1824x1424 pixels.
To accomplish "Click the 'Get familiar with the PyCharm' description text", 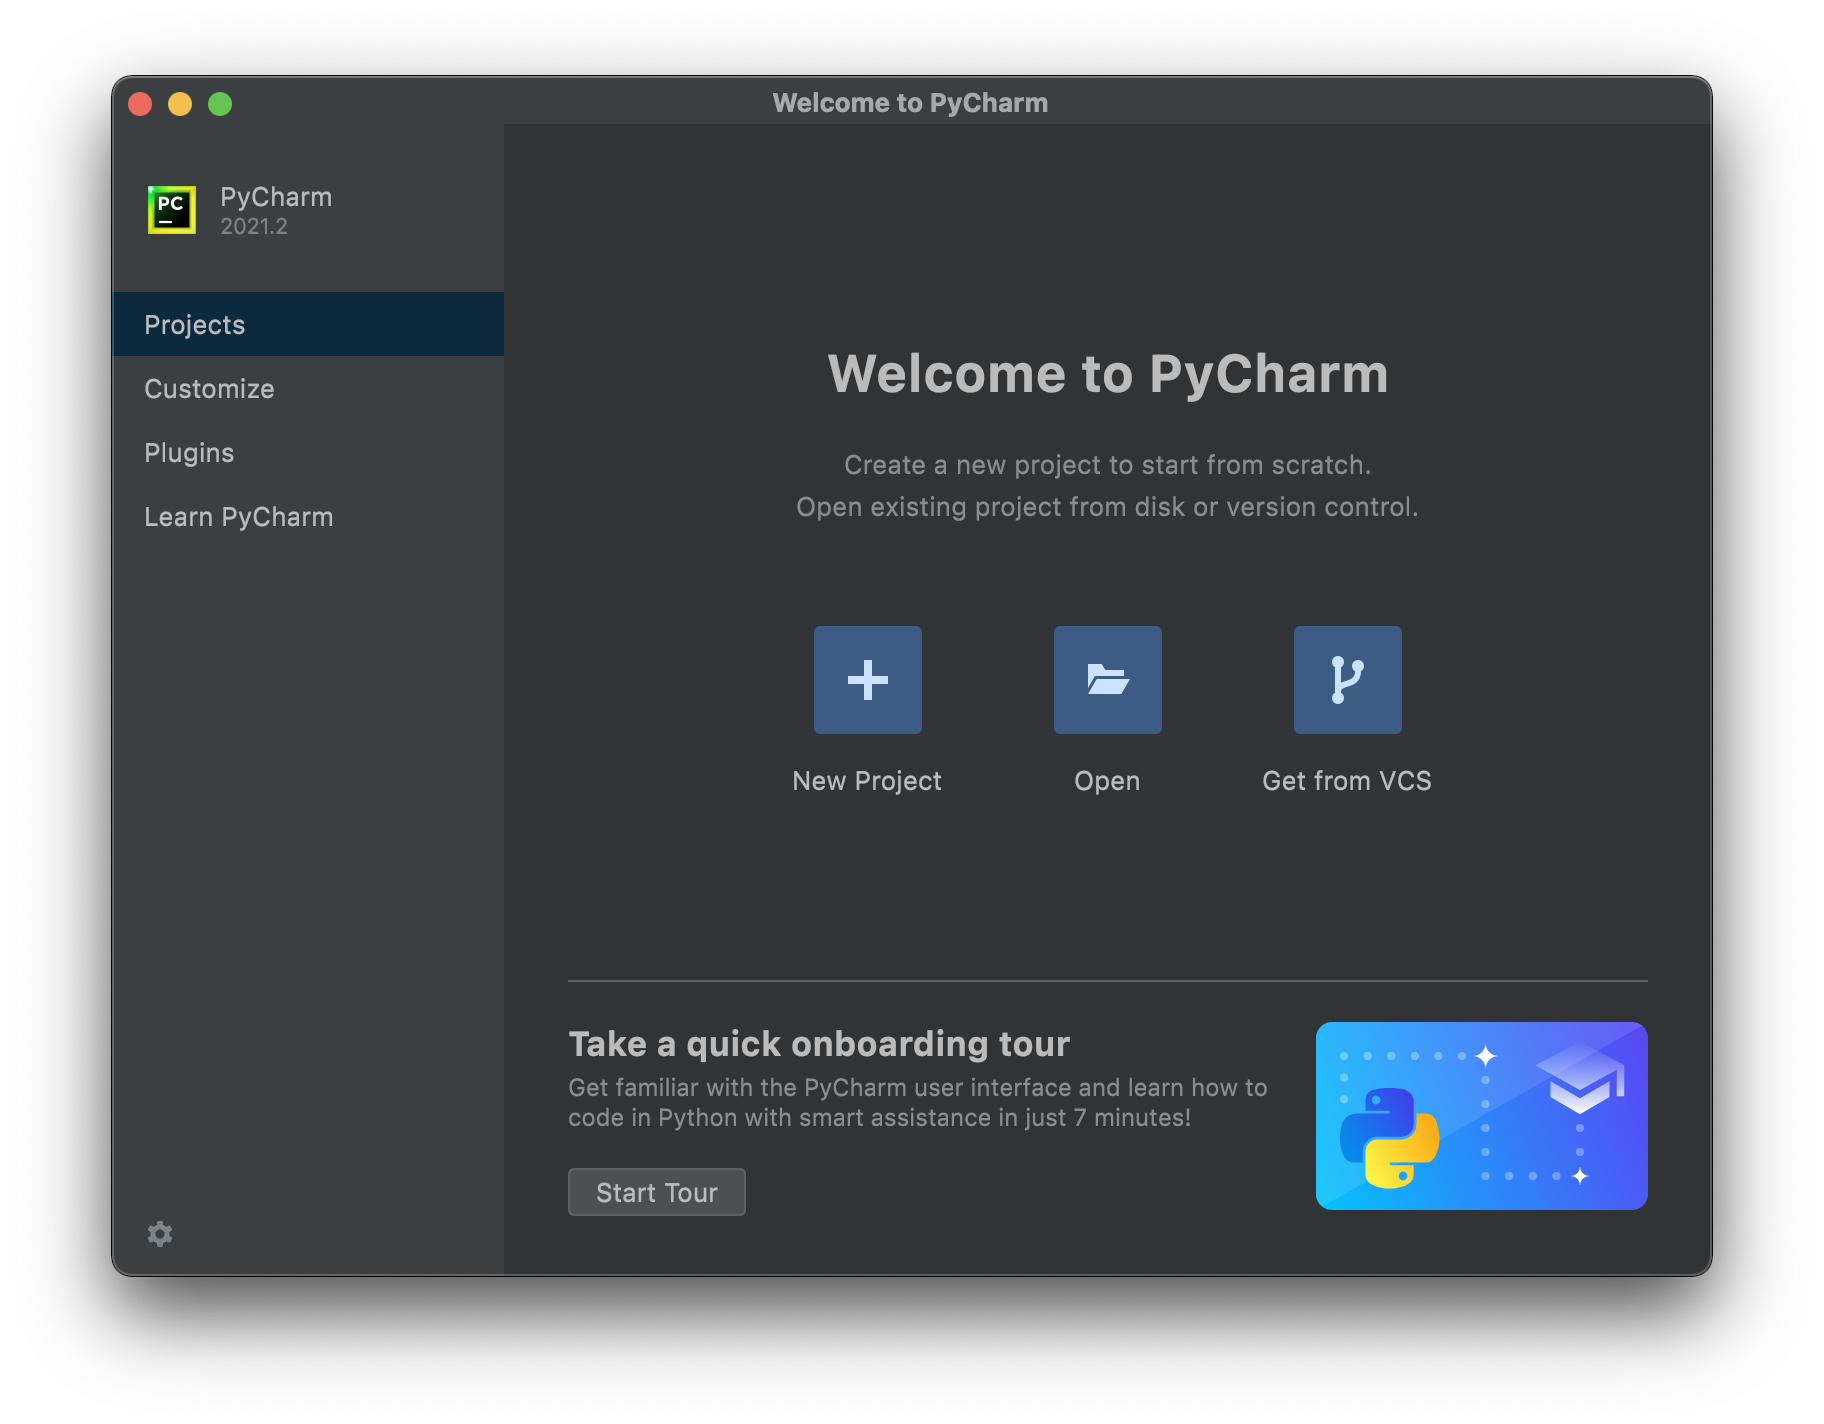I will 918,1102.
